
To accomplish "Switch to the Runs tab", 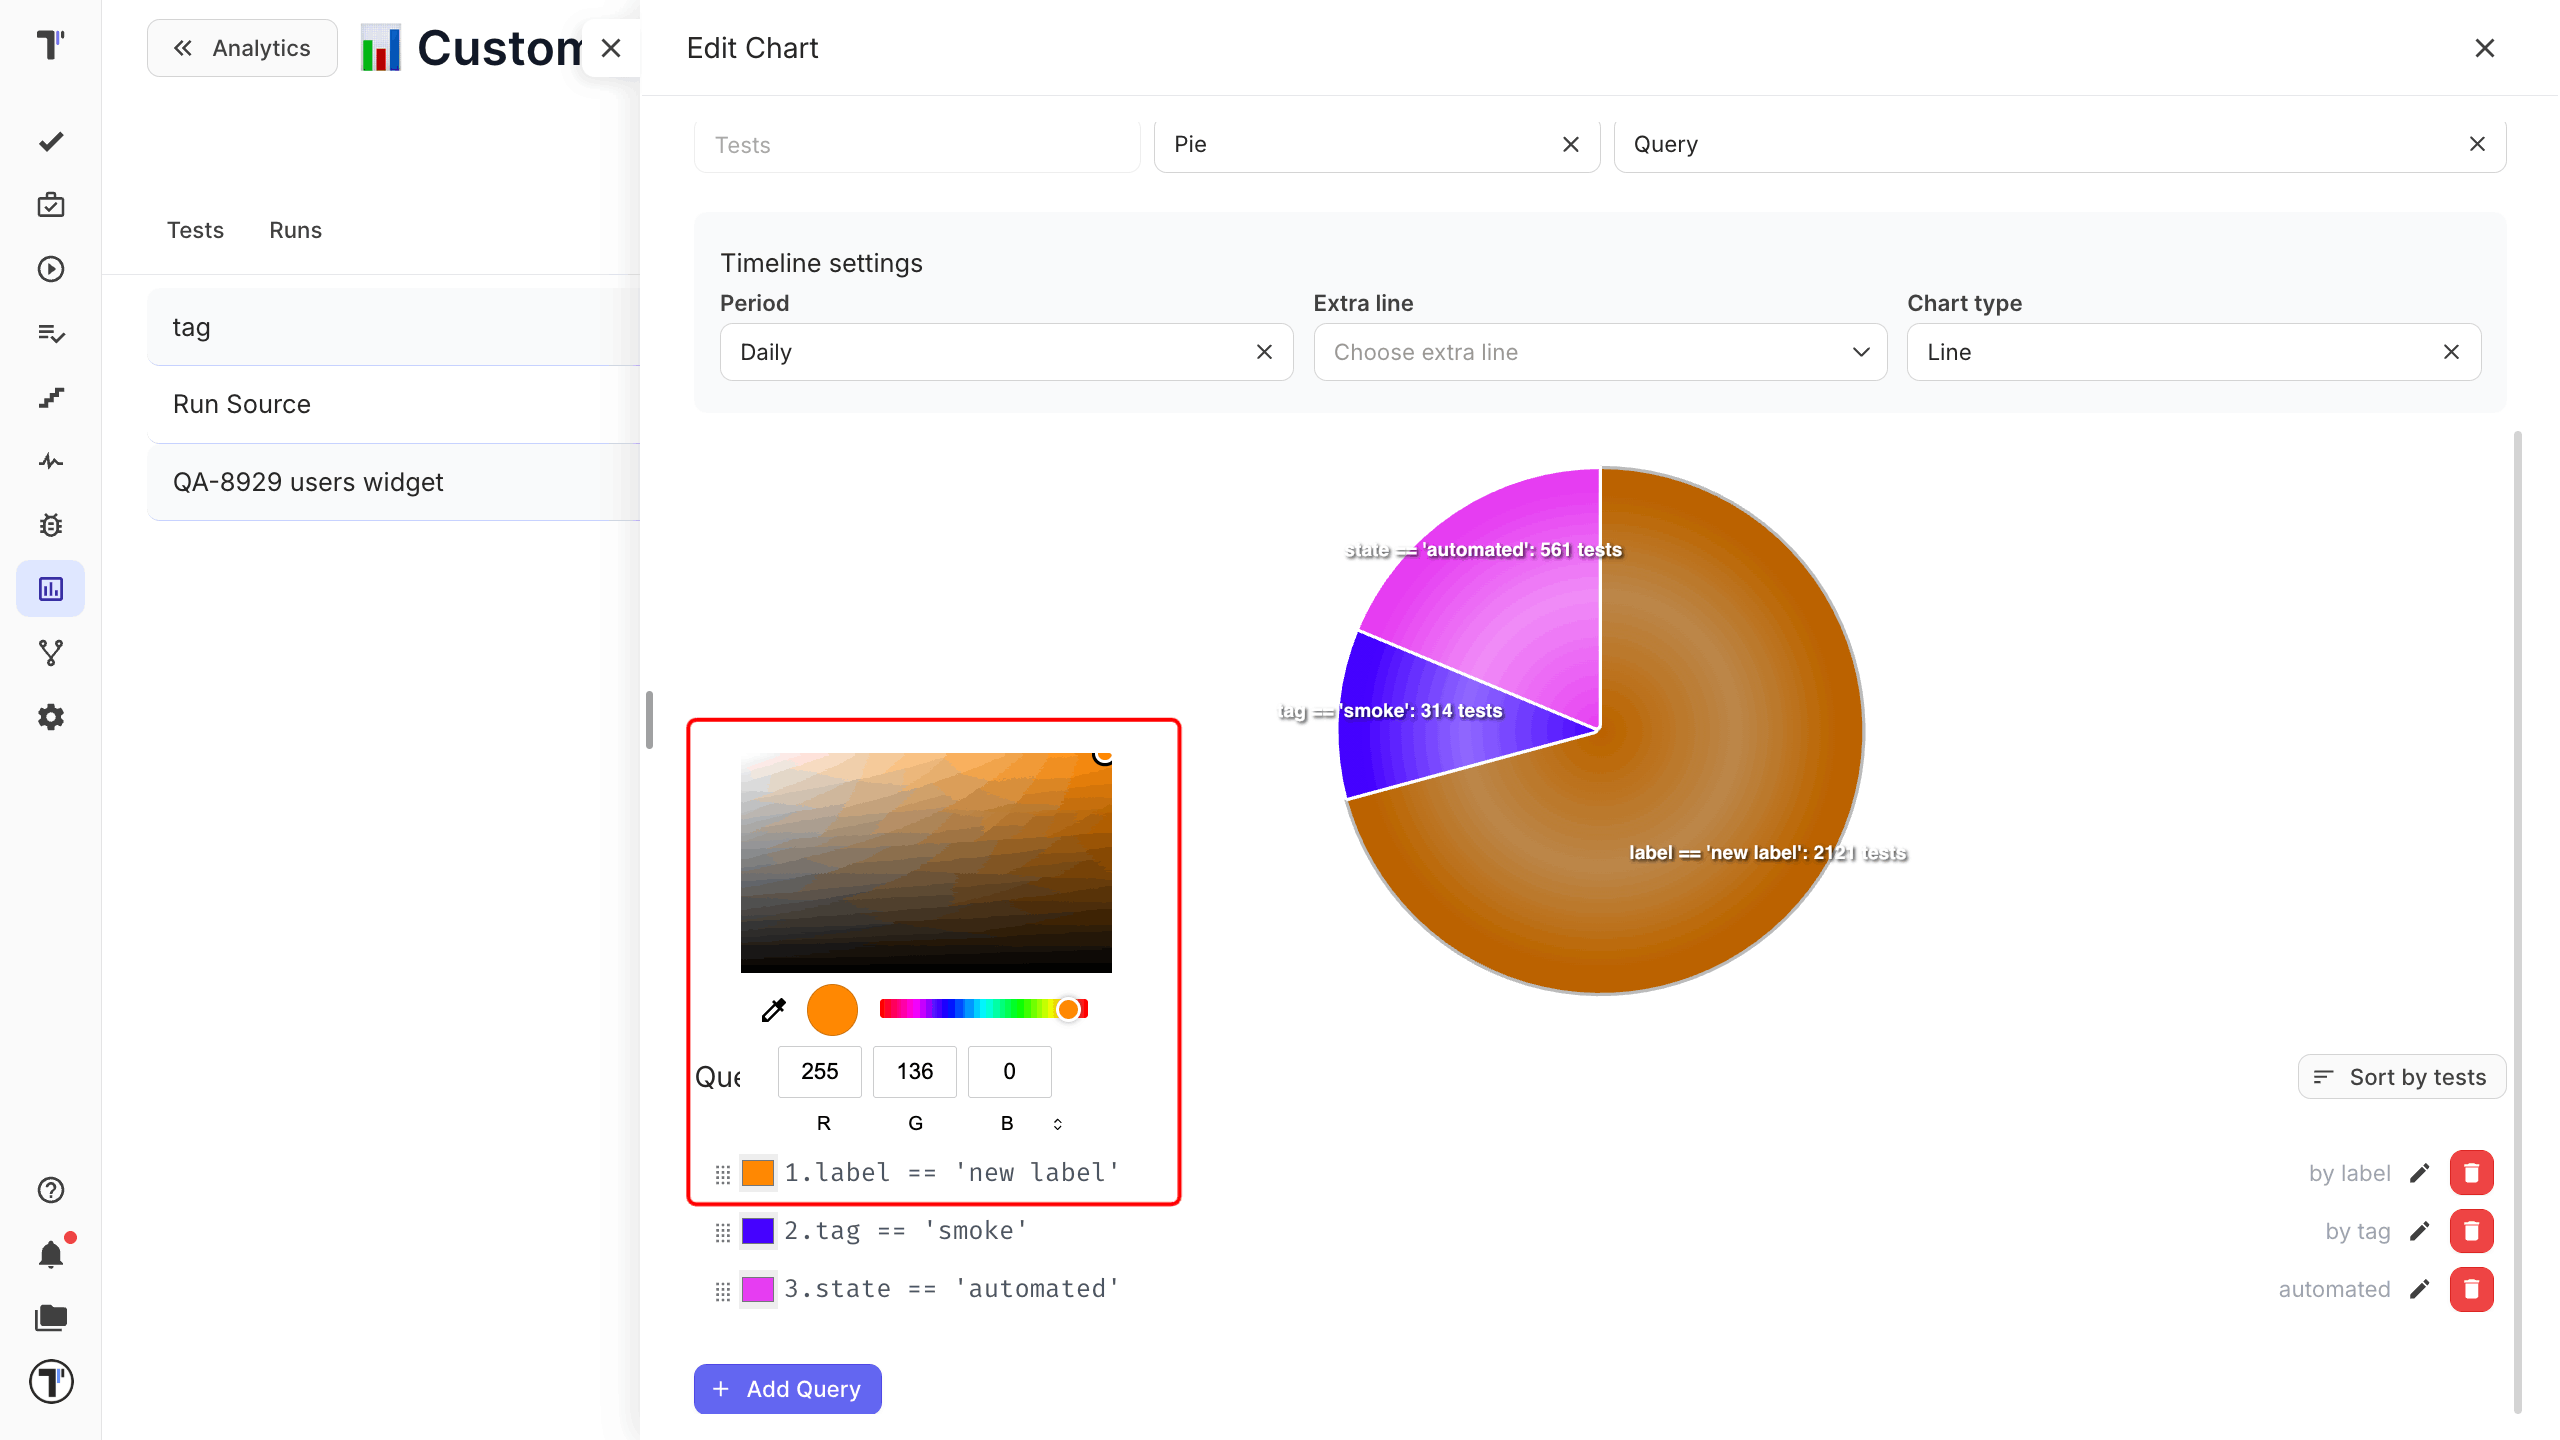I will pyautogui.click(x=295, y=230).
